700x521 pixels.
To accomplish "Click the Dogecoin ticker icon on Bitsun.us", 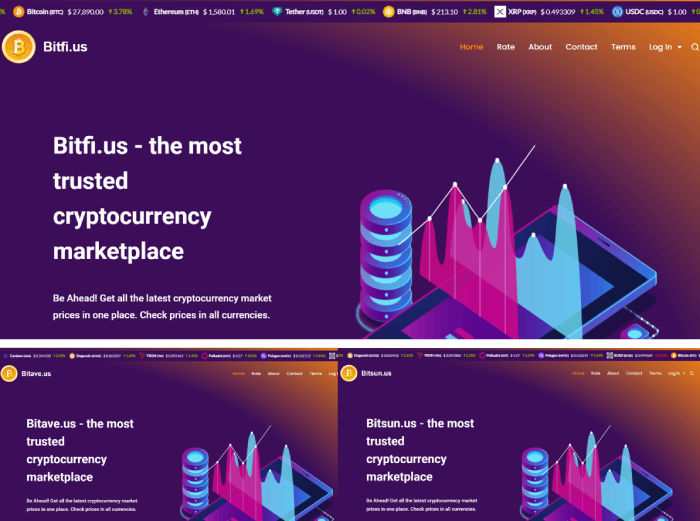I will click(x=350, y=356).
